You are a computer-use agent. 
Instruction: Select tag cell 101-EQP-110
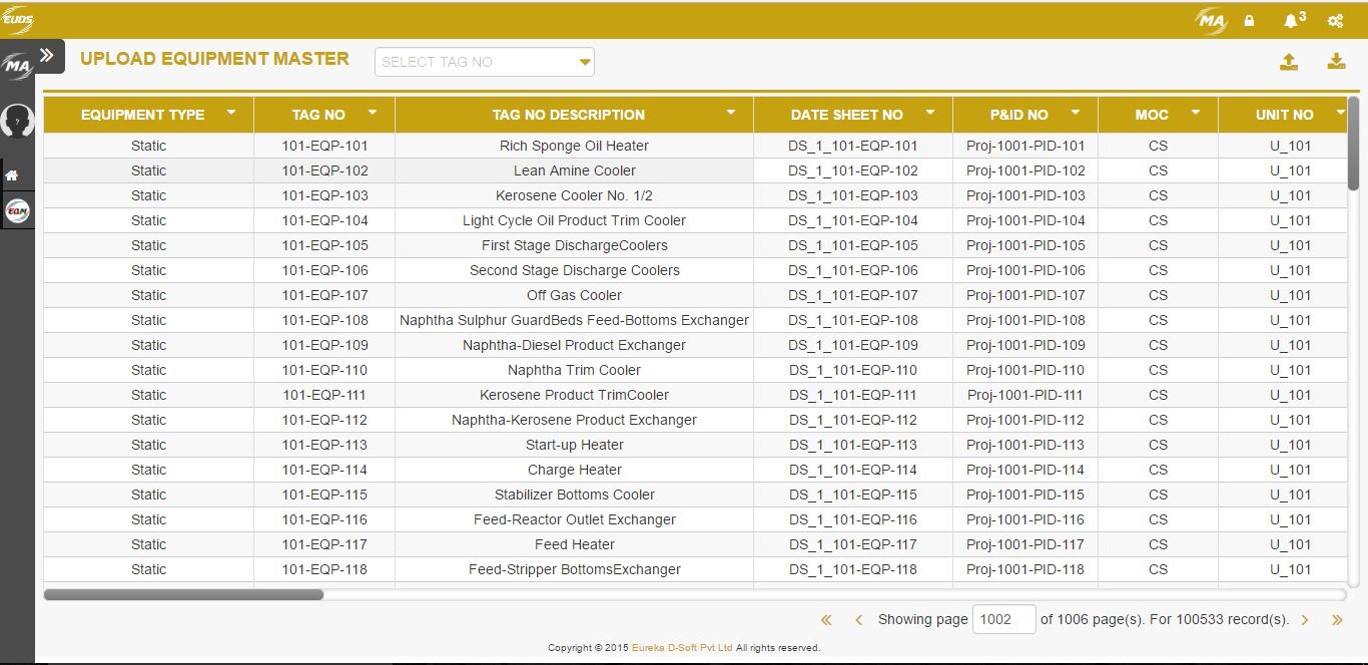pyautogui.click(x=325, y=370)
